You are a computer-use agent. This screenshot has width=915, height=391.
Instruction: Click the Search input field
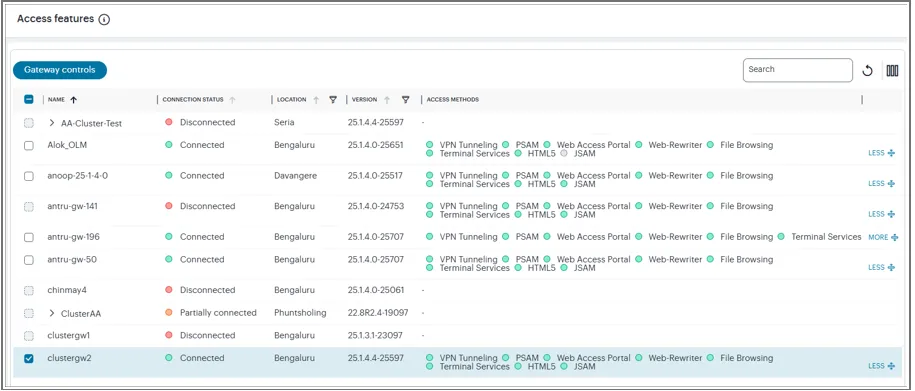[x=797, y=70]
